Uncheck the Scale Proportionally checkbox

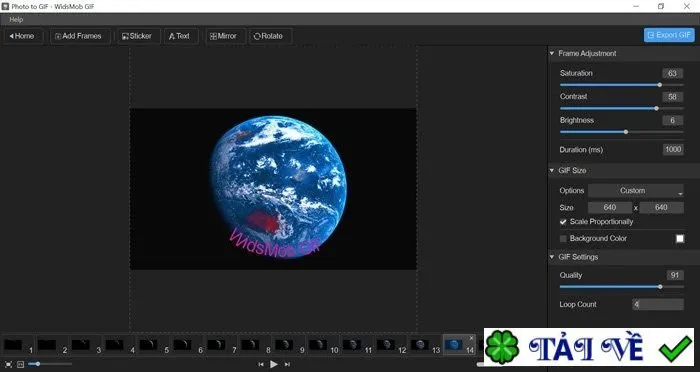[563, 222]
